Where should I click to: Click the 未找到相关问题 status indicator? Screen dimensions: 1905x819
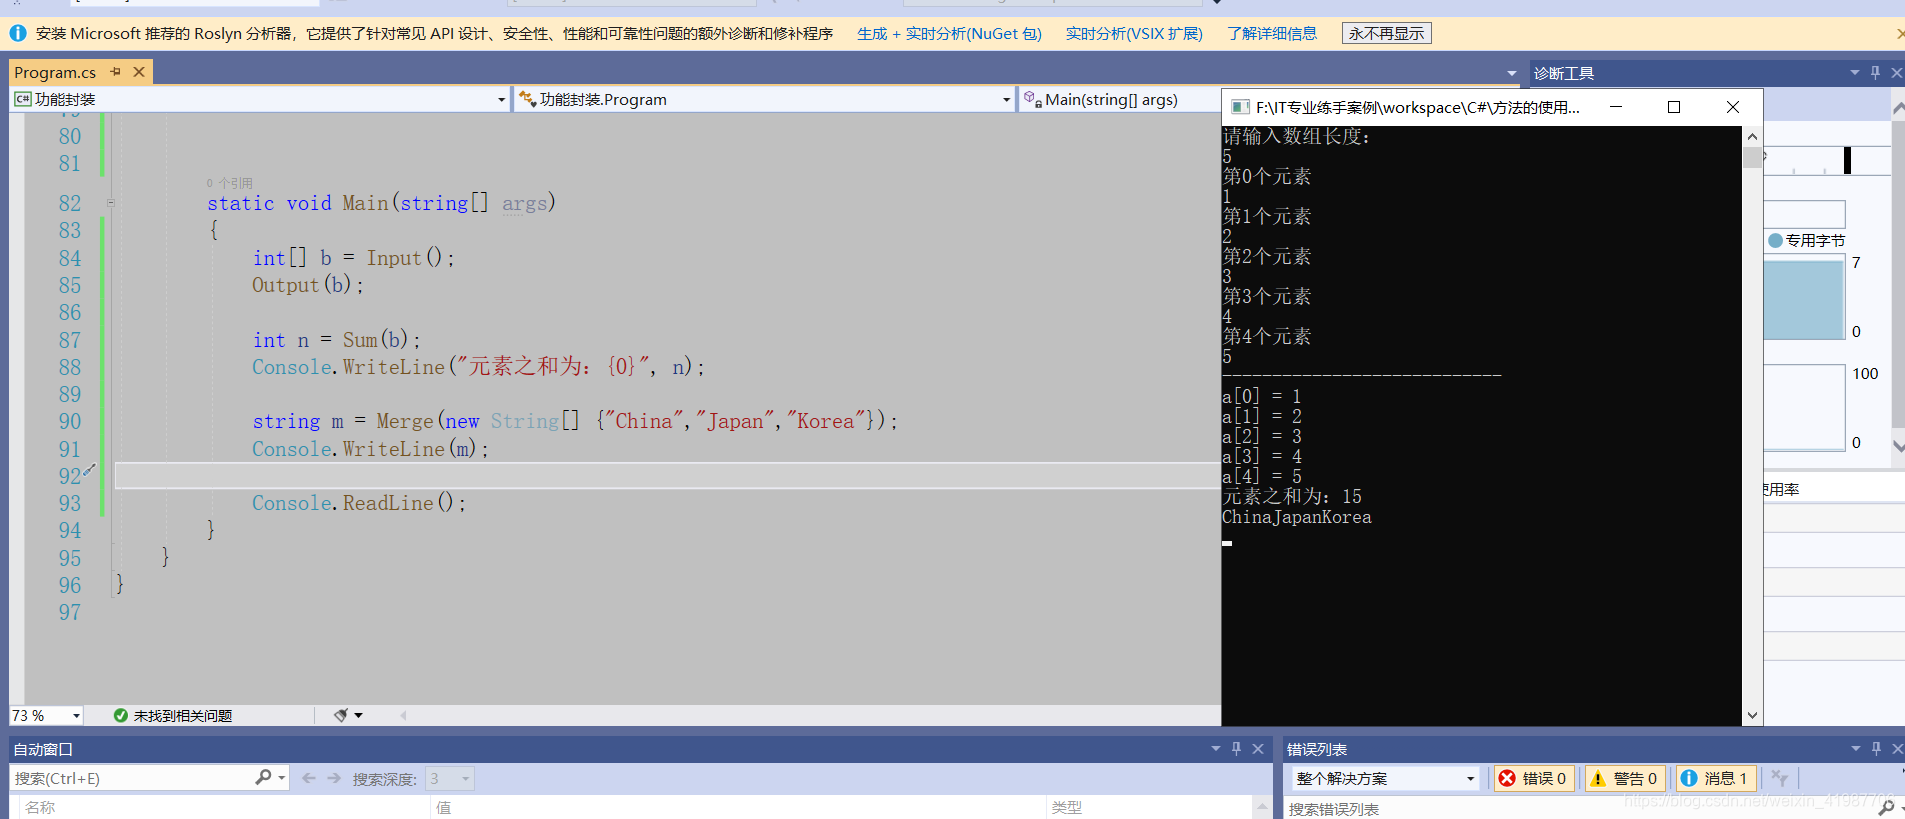click(173, 715)
